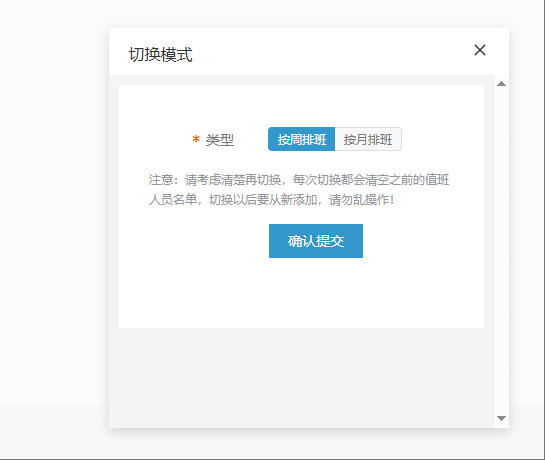The width and height of the screenshot is (545, 460).
Task: Click the 类型 field label
Action: point(219,140)
